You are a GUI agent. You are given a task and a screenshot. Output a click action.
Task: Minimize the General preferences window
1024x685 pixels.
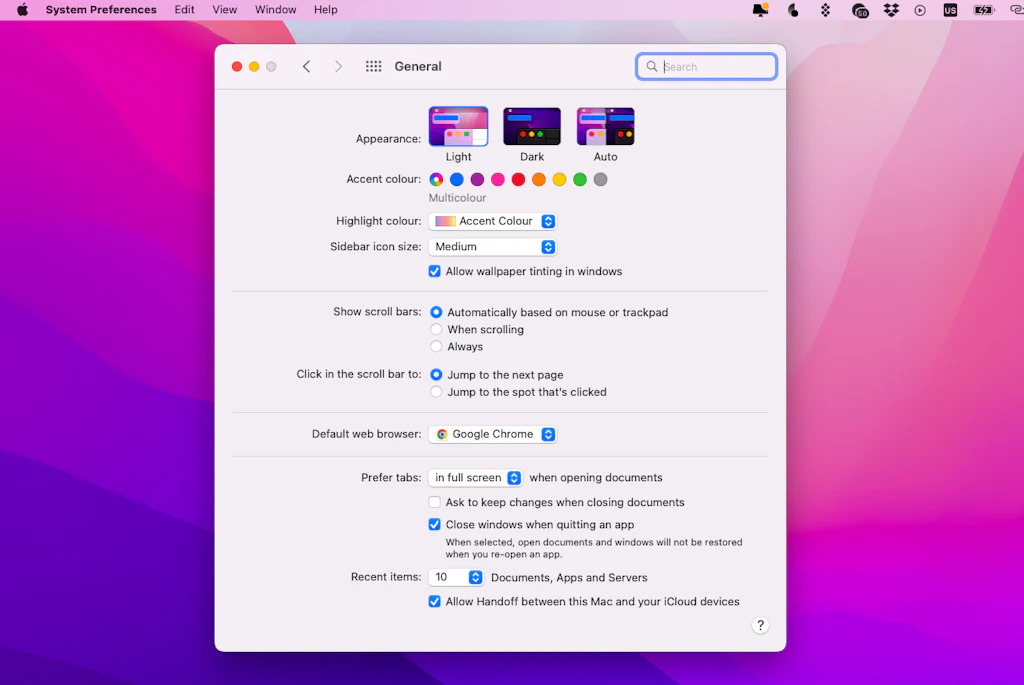click(x=254, y=67)
